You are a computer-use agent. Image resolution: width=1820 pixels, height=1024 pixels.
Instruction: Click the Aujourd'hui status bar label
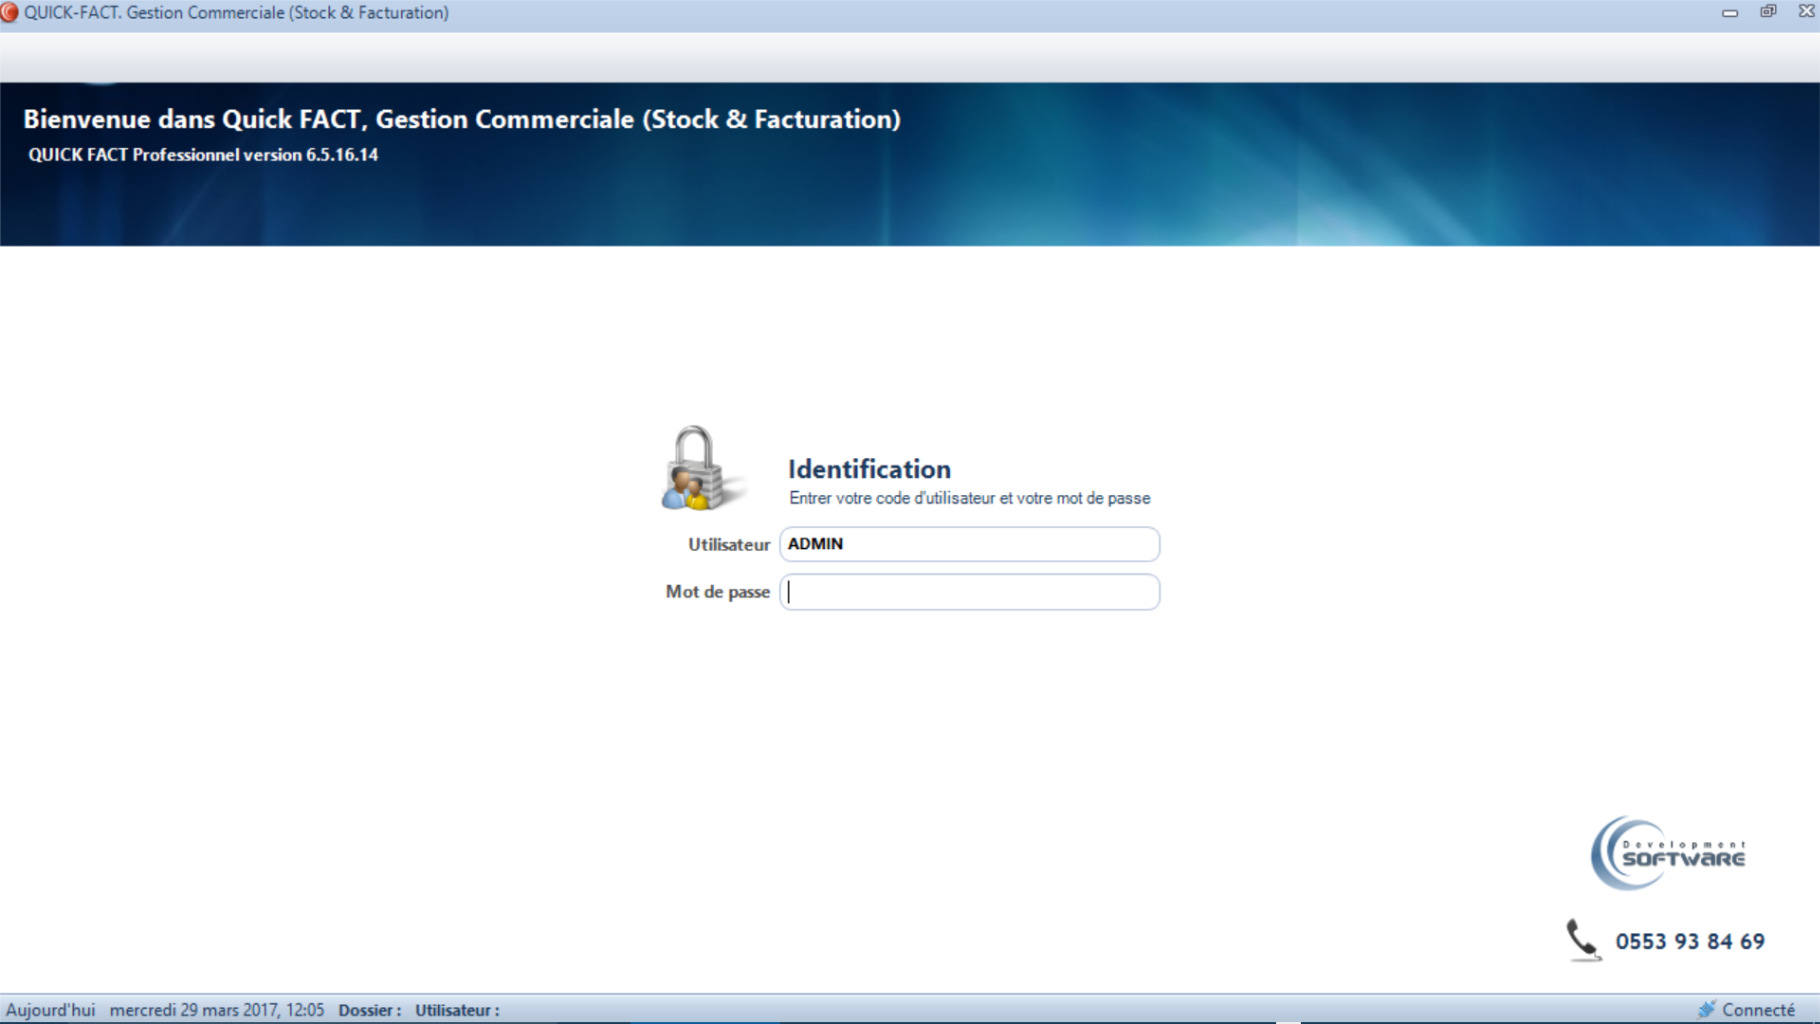(51, 1010)
